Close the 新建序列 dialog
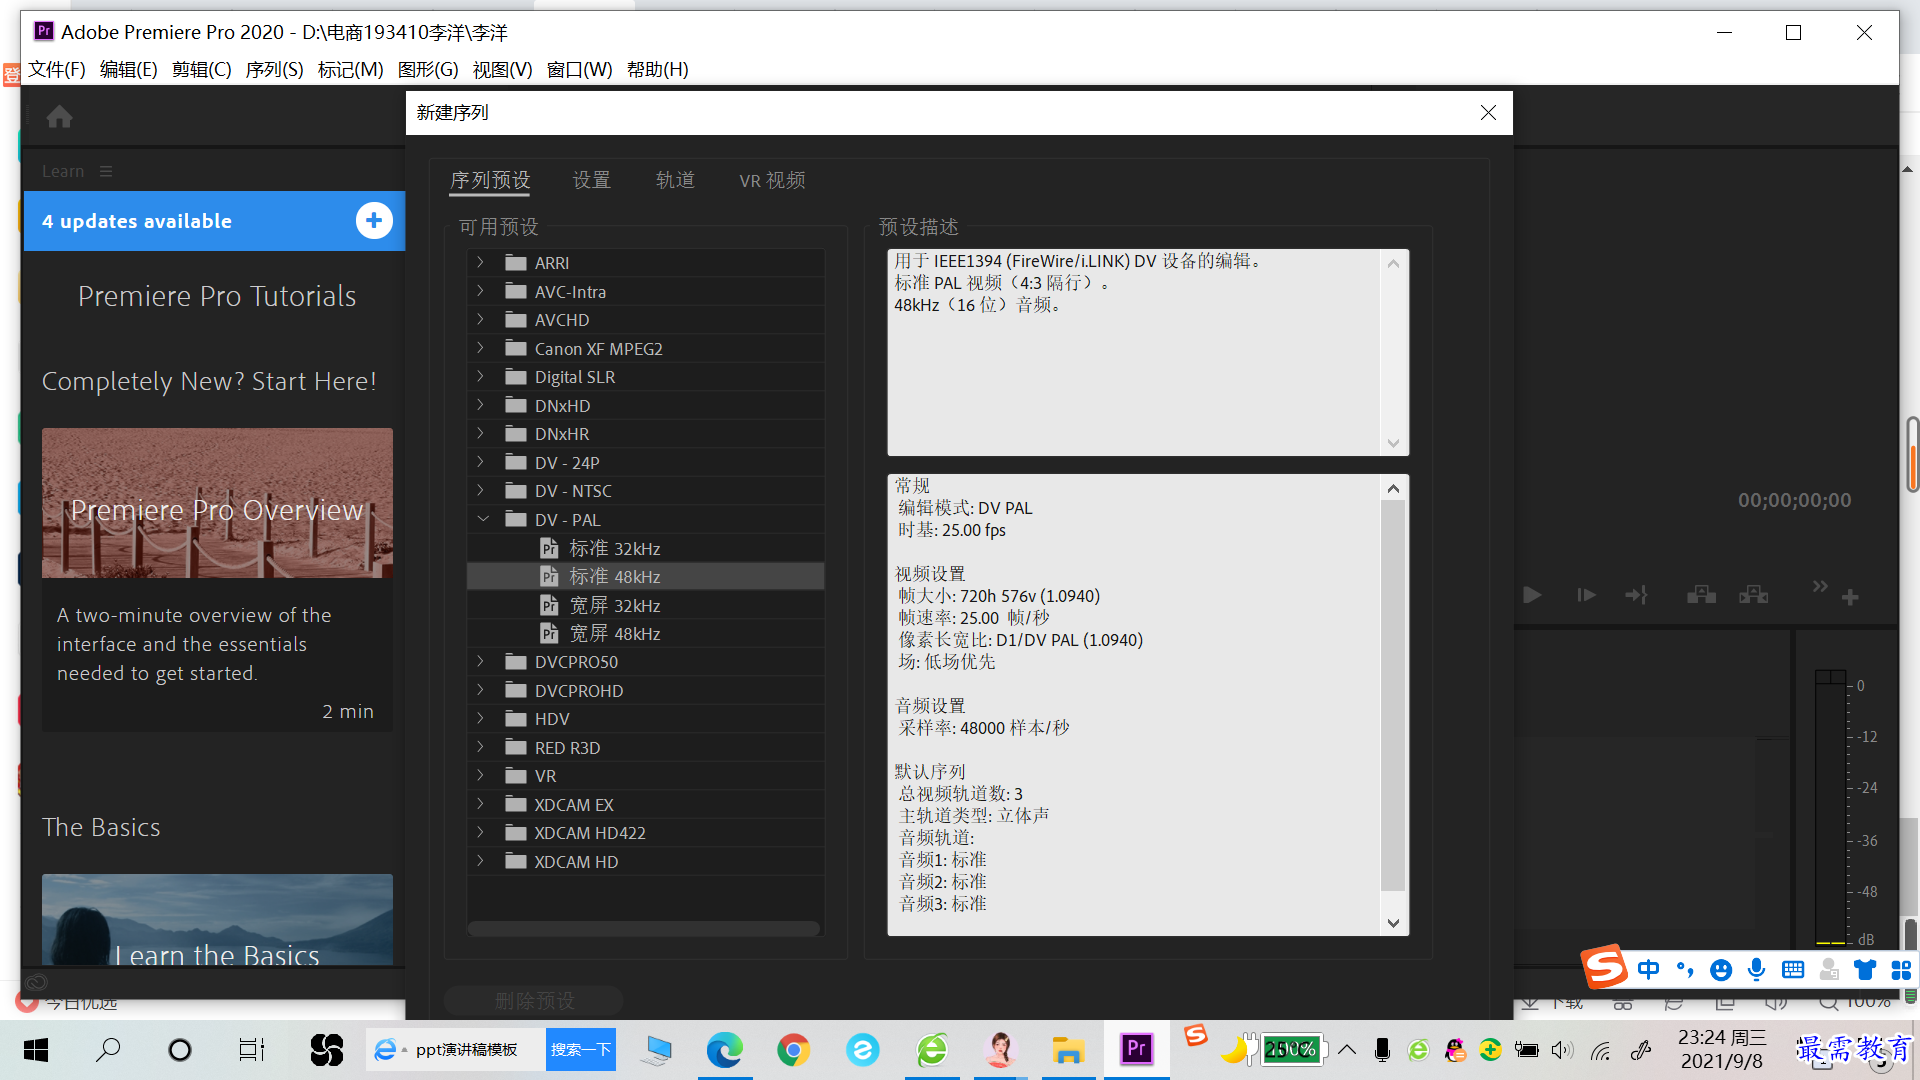1920x1080 pixels. (x=1488, y=113)
